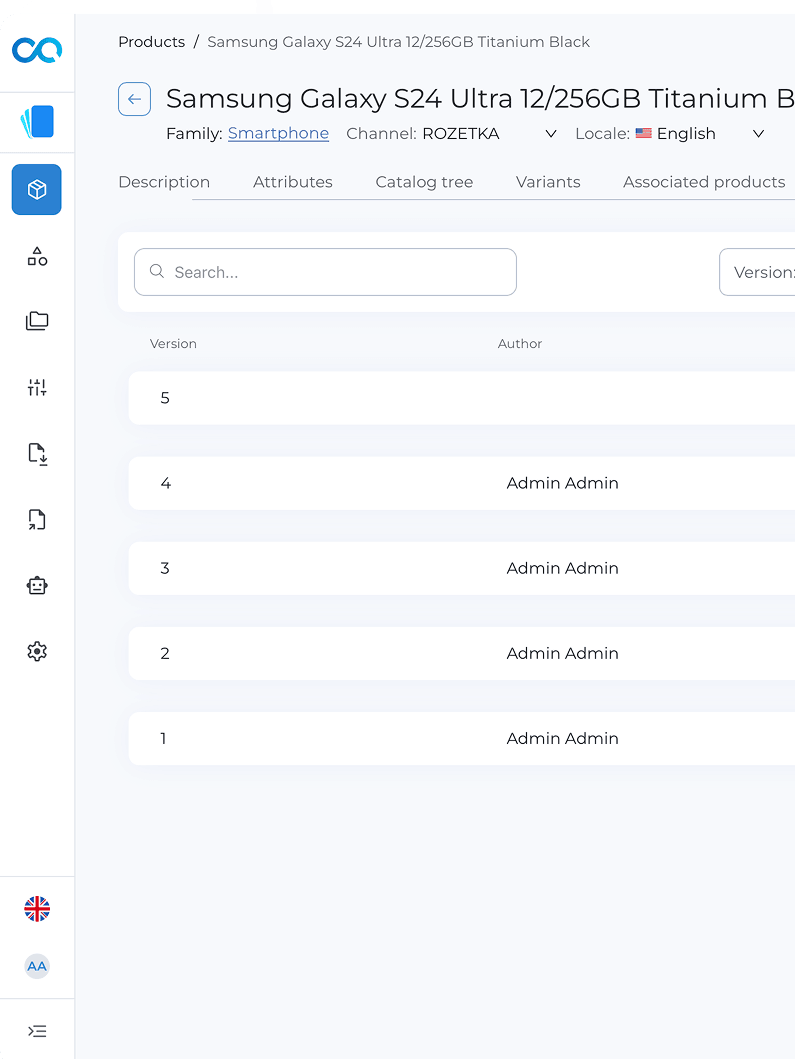Open the robot automation sidebar icon

point(37,586)
